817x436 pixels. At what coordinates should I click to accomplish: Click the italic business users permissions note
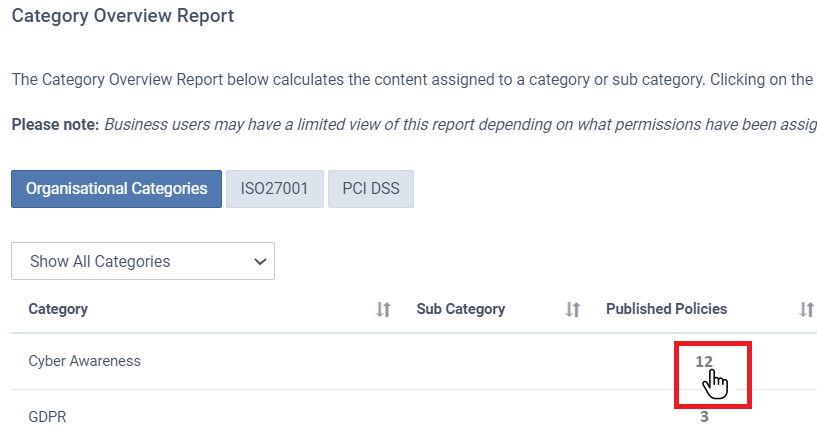coord(461,124)
